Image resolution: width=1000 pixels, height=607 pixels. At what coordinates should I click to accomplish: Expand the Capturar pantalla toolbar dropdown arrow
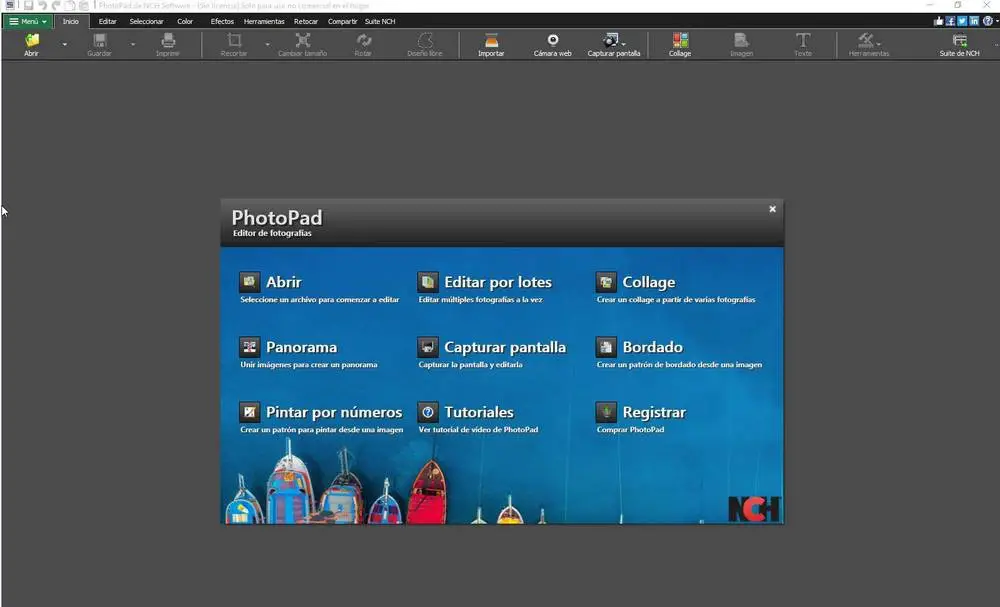[x=623, y=45]
